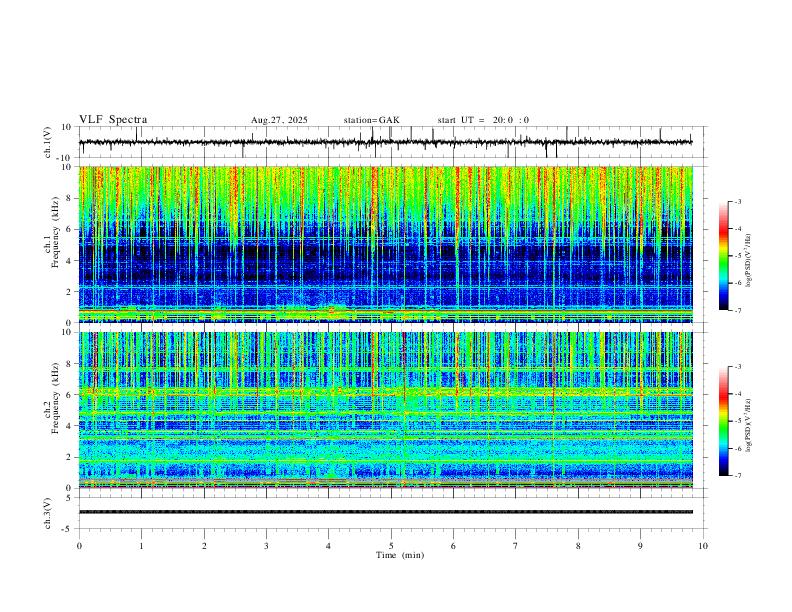Click the "start UT = 20:0 :0" text
792x612 pixels.
[x=483, y=120]
